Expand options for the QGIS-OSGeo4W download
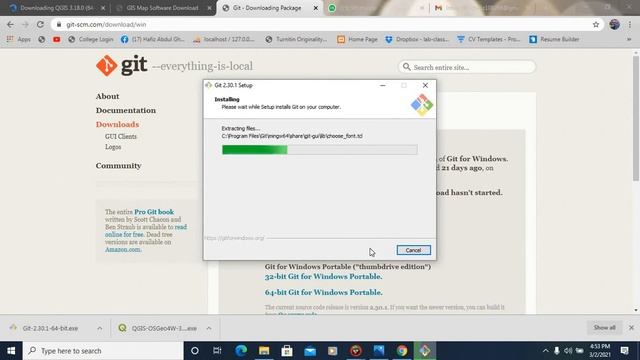The width and height of the screenshot is (640, 360). point(209,328)
